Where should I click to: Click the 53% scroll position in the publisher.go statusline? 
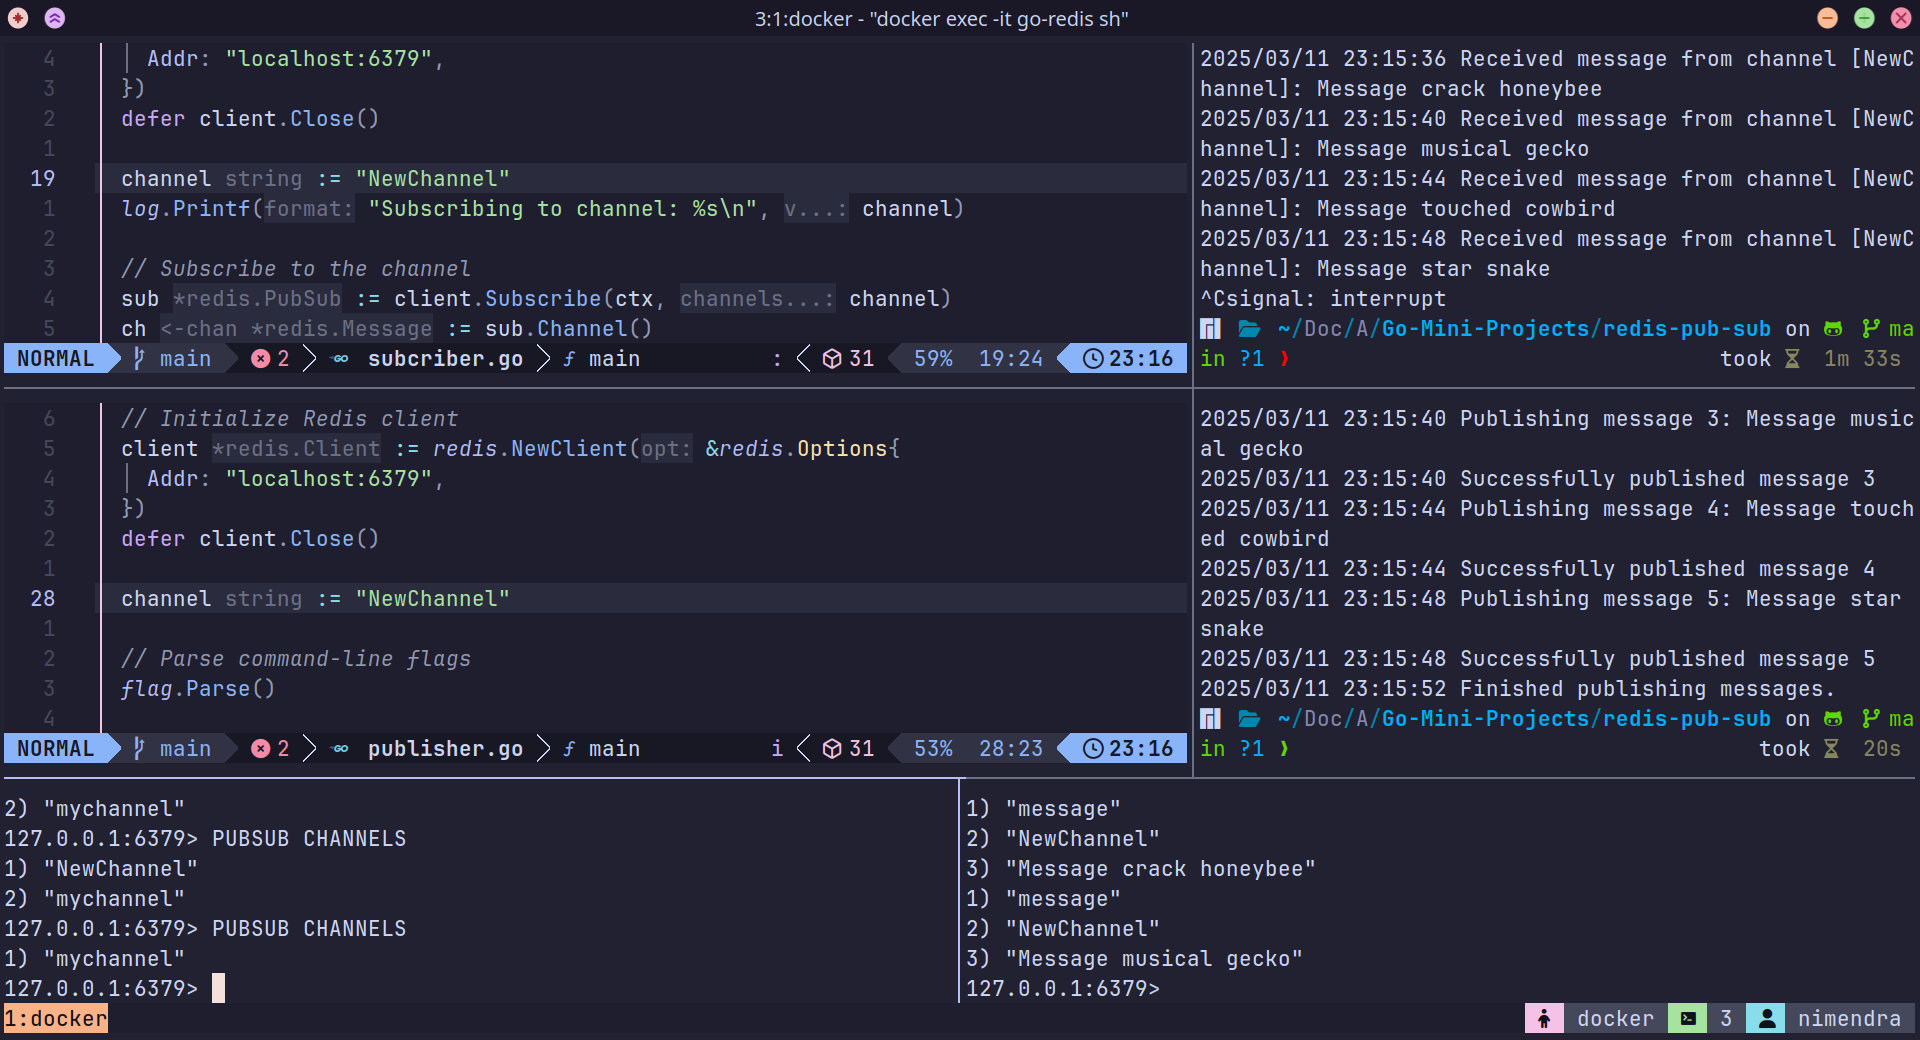[933, 748]
